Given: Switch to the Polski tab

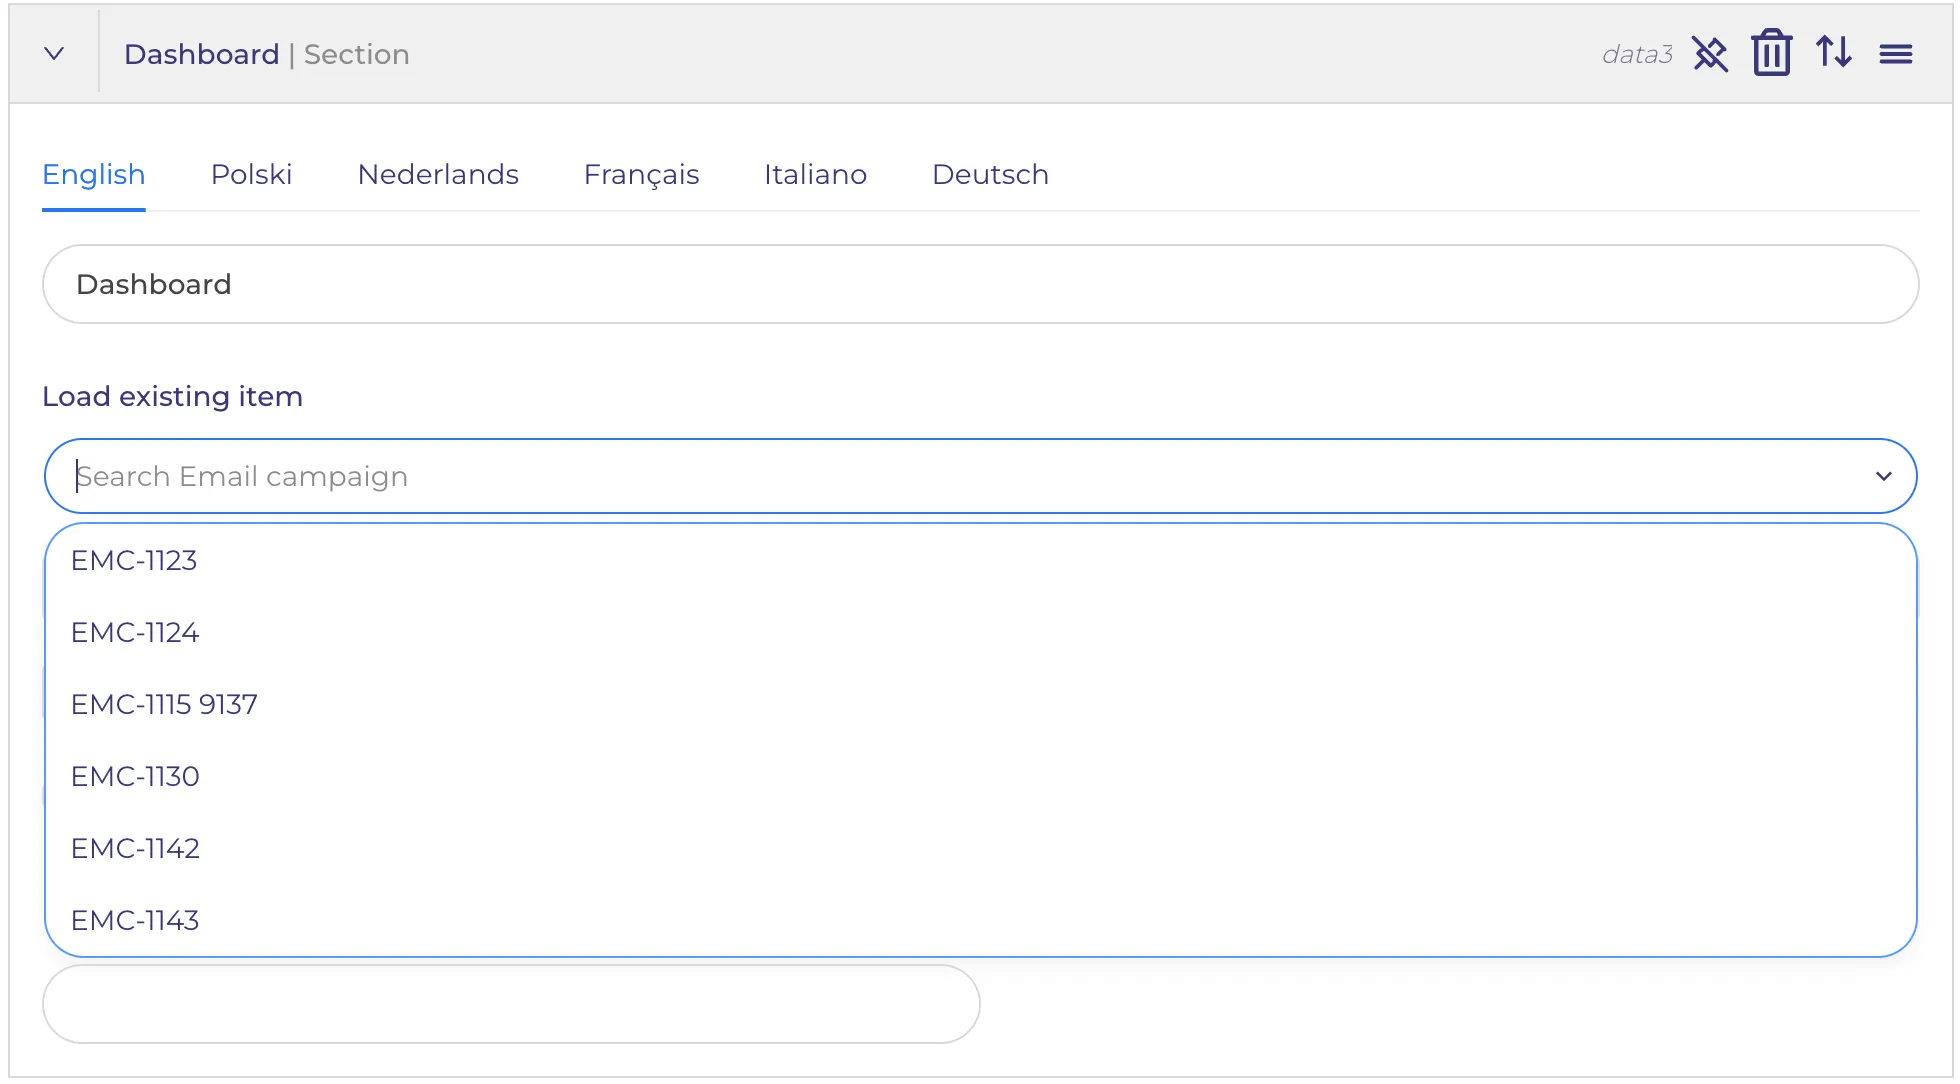Looking at the screenshot, I should 251,174.
